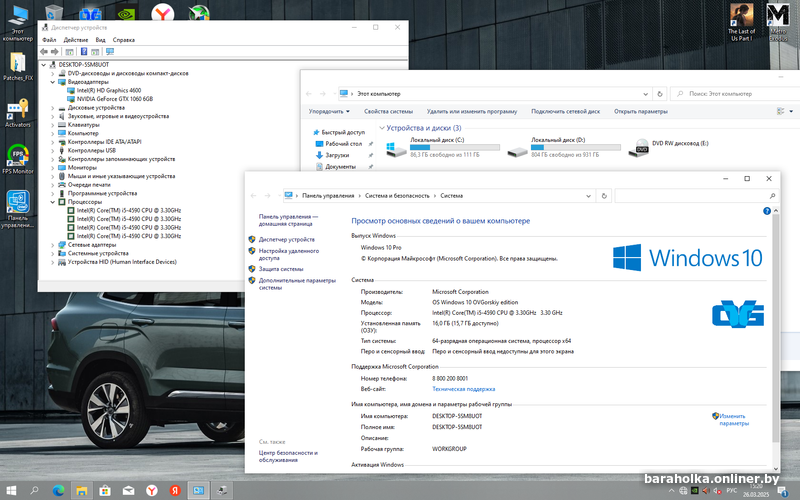
Task: Click РУС language indicator in tray
Action: (732, 491)
